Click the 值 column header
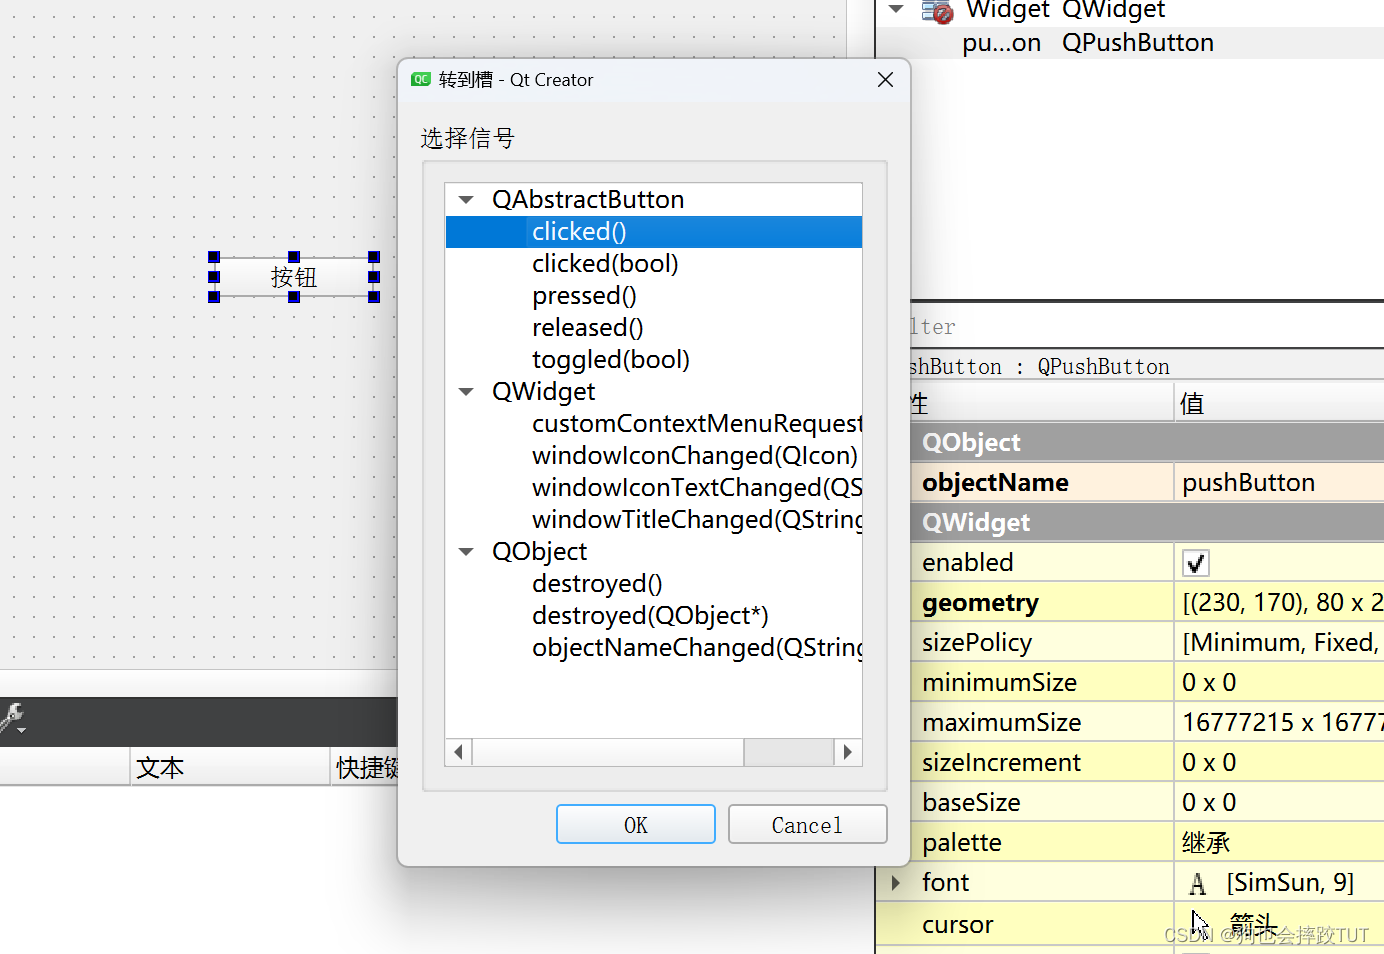The image size is (1384, 954). click(x=1279, y=404)
